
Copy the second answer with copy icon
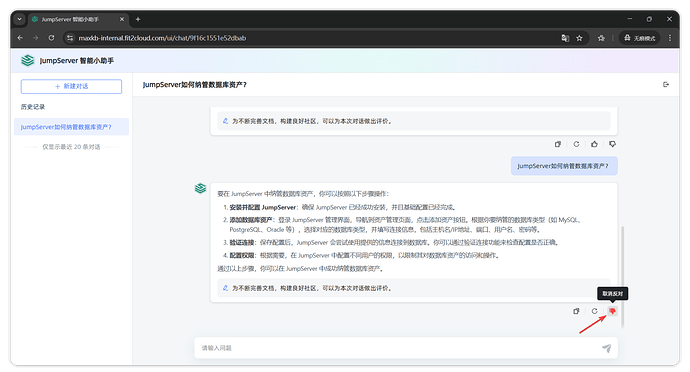pos(576,311)
